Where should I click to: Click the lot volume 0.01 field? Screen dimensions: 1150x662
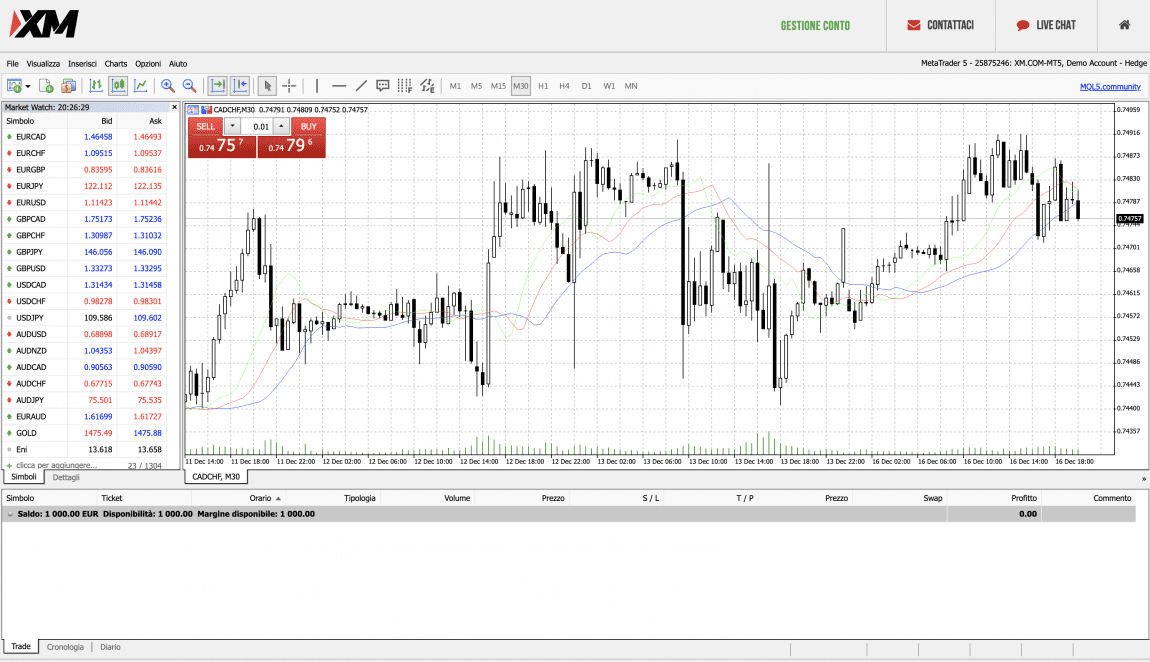[259, 126]
